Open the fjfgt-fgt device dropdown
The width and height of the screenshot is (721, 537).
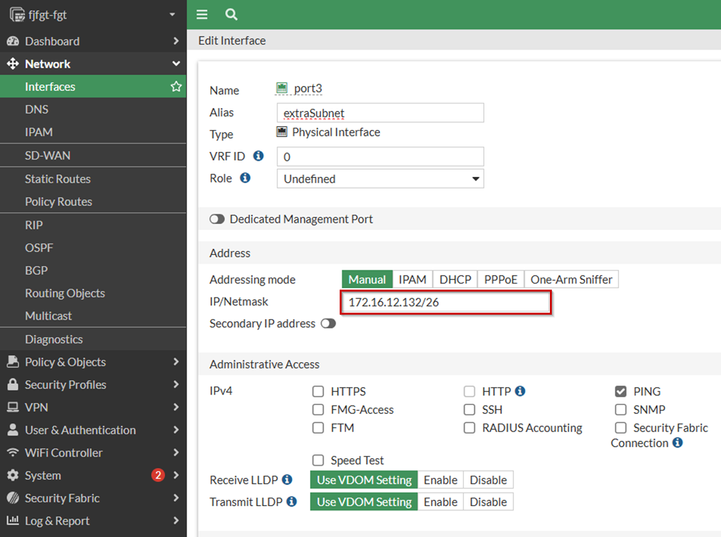[93, 15]
